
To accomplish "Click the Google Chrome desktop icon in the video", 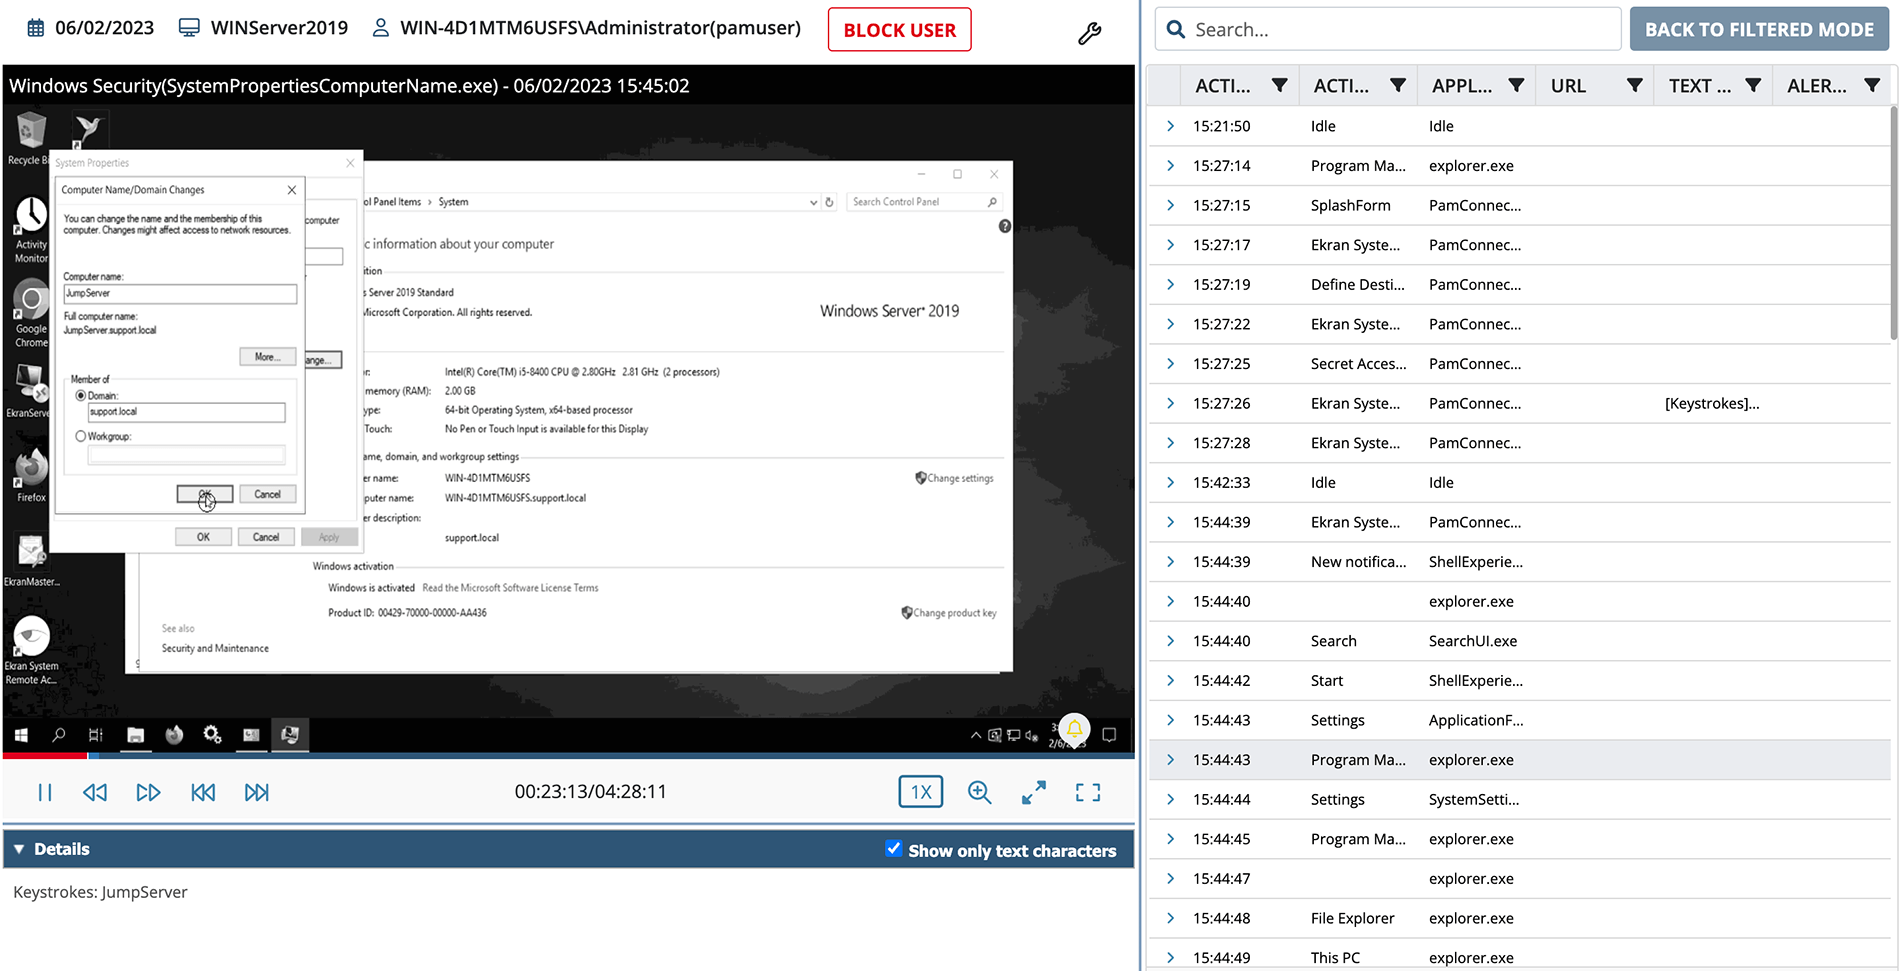I will coord(31,314).
